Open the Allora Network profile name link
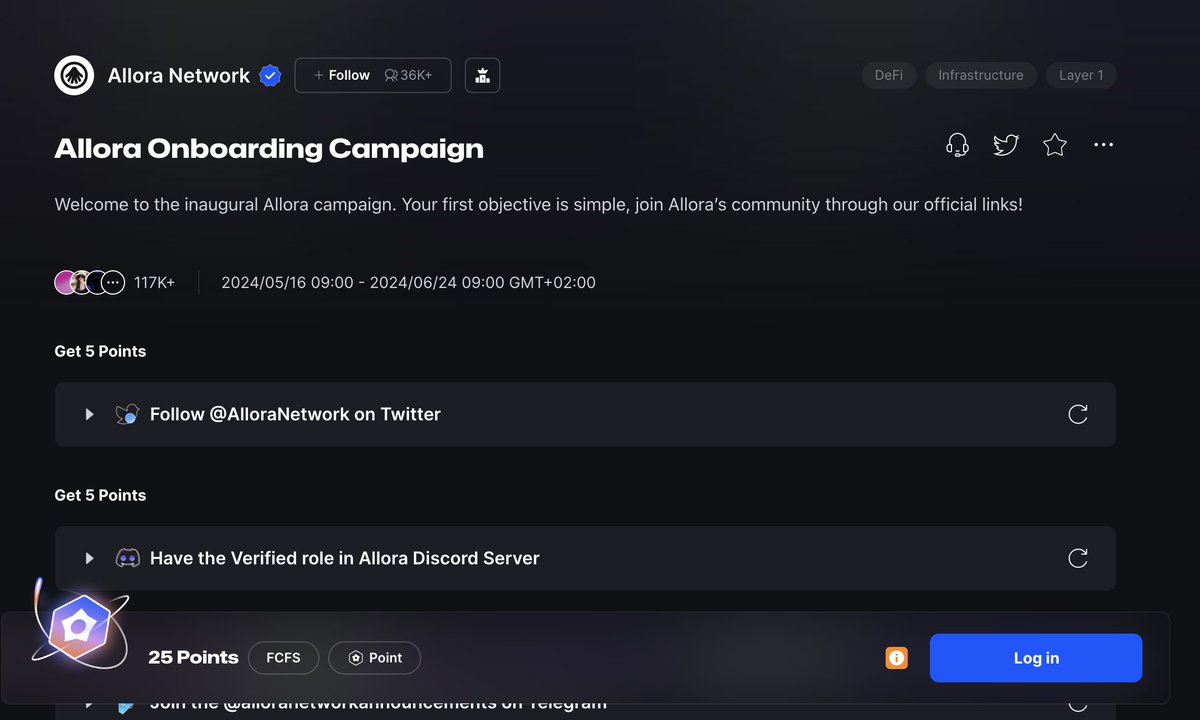1200x720 pixels. pyautogui.click(x=179, y=75)
